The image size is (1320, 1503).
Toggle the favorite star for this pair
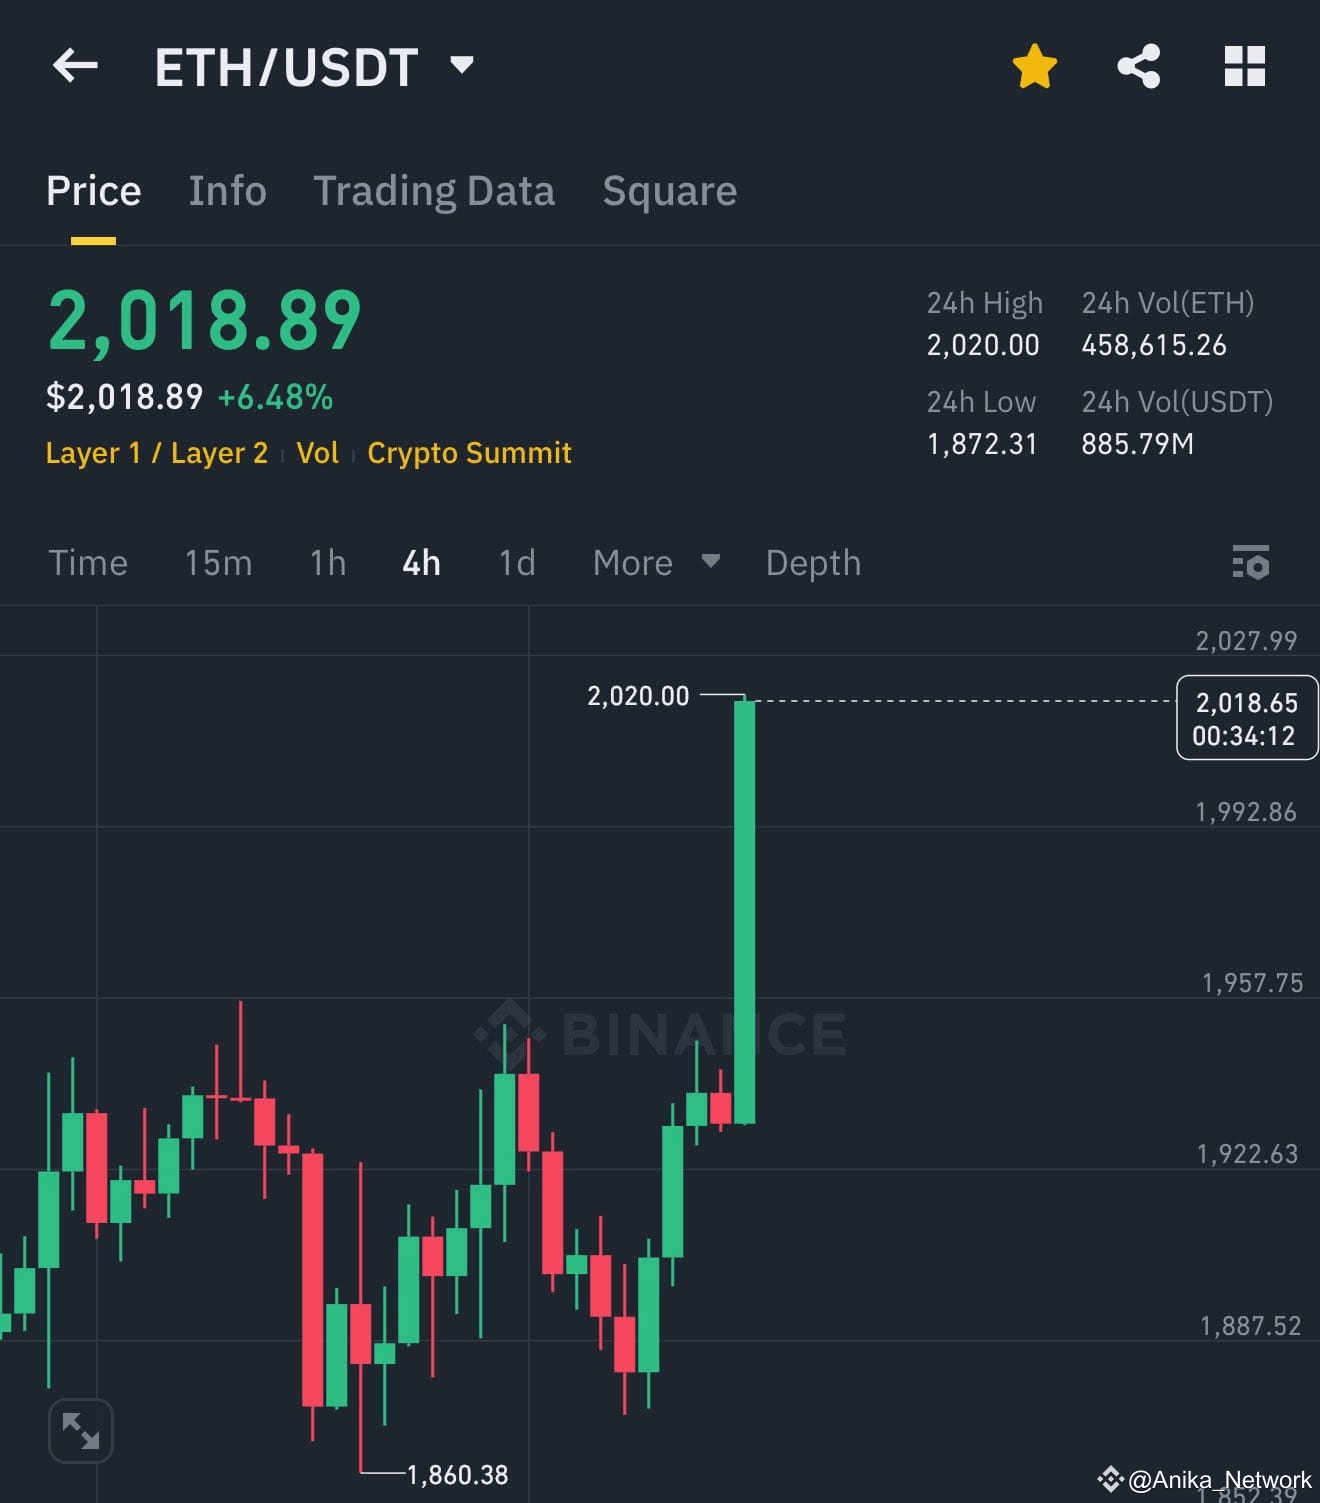[x=1035, y=65]
